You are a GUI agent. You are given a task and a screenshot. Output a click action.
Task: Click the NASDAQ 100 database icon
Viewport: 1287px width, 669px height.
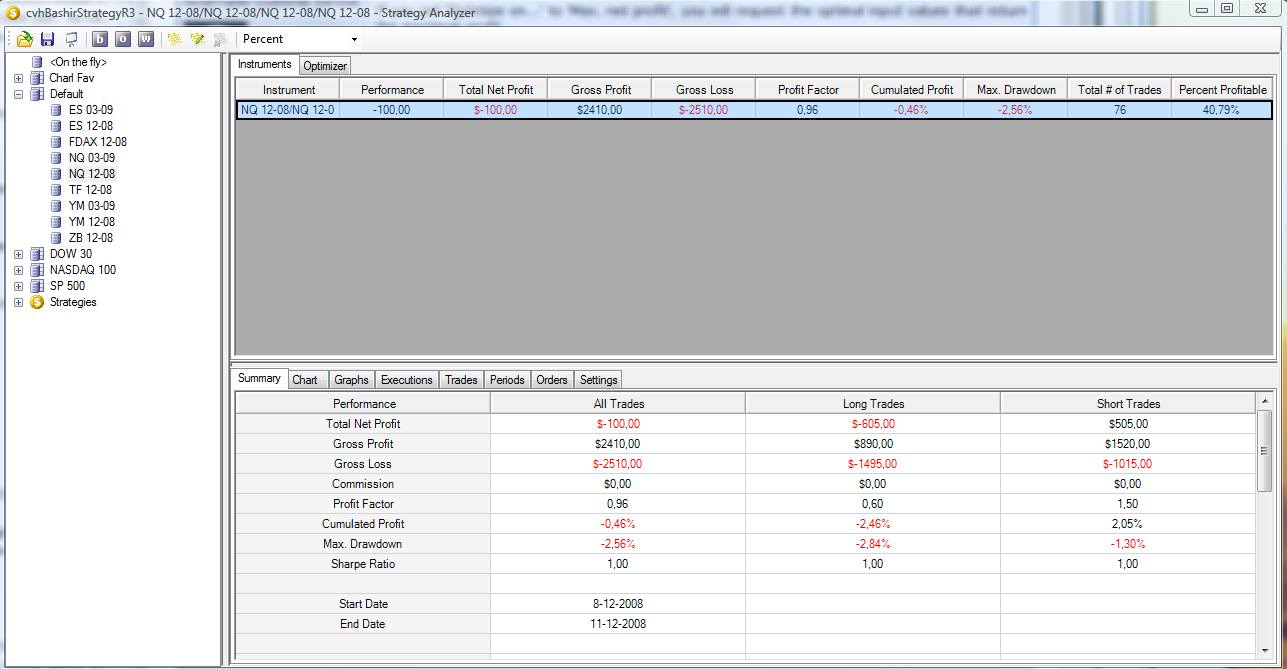pyautogui.click(x=37, y=270)
